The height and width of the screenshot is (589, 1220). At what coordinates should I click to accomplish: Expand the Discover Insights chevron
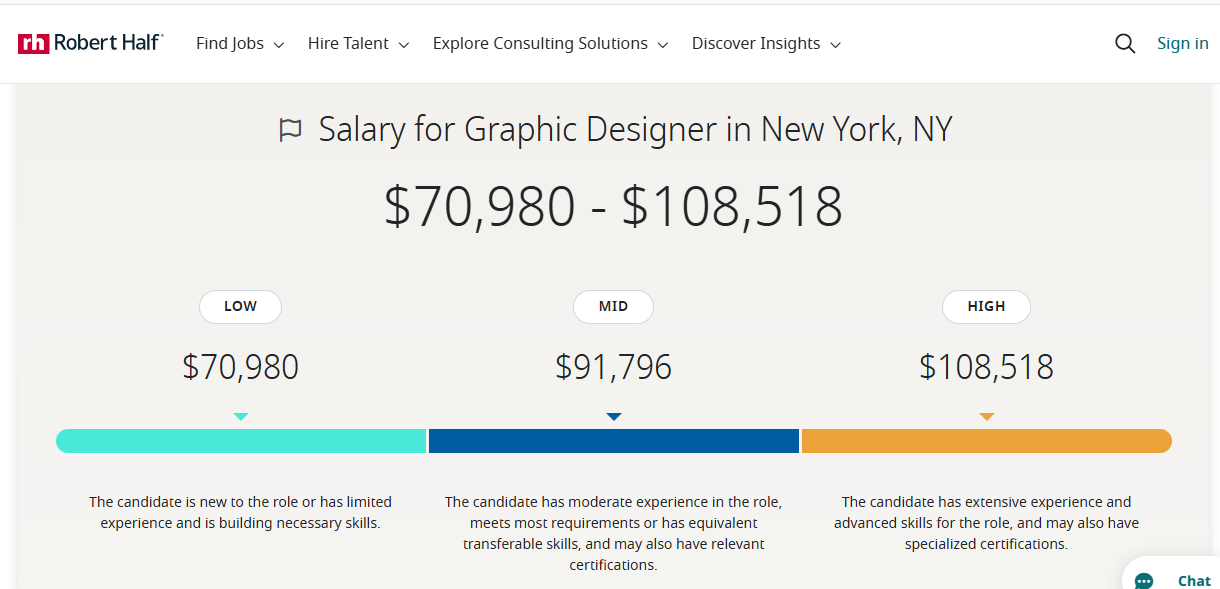click(835, 44)
